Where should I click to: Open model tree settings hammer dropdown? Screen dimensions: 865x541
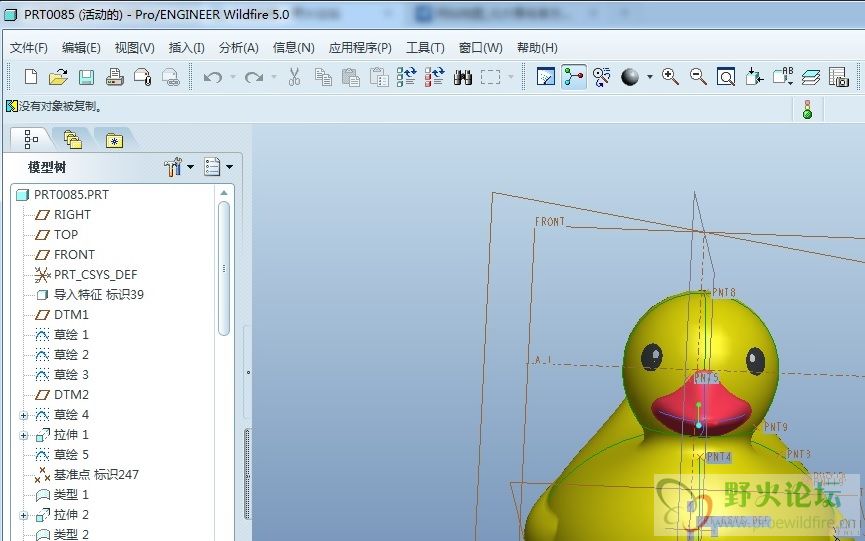[x=179, y=167]
